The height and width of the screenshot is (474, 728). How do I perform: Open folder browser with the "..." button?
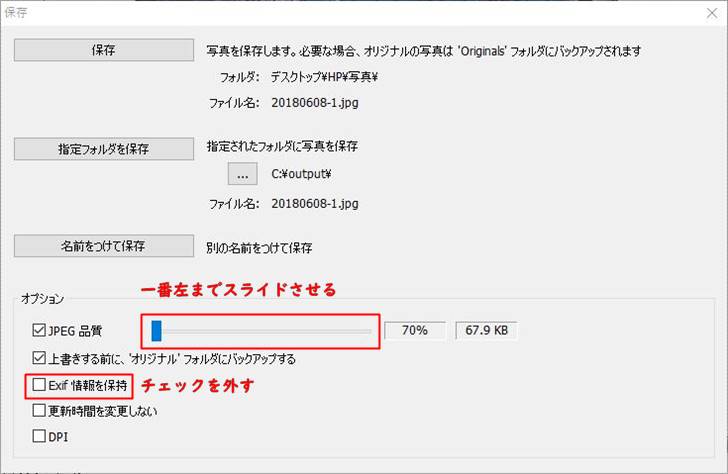tap(243, 174)
